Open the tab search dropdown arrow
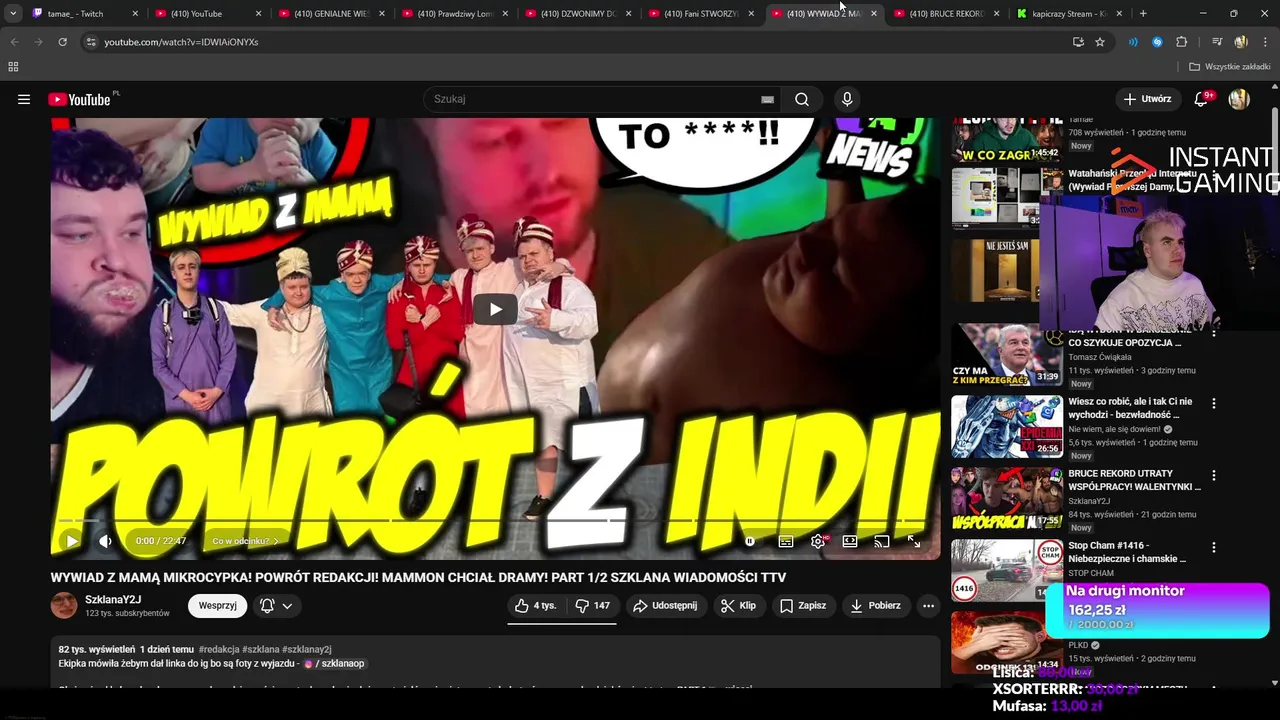Image resolution: width=1280 pixels, height=720 pixels. click(x=13, y=14)
